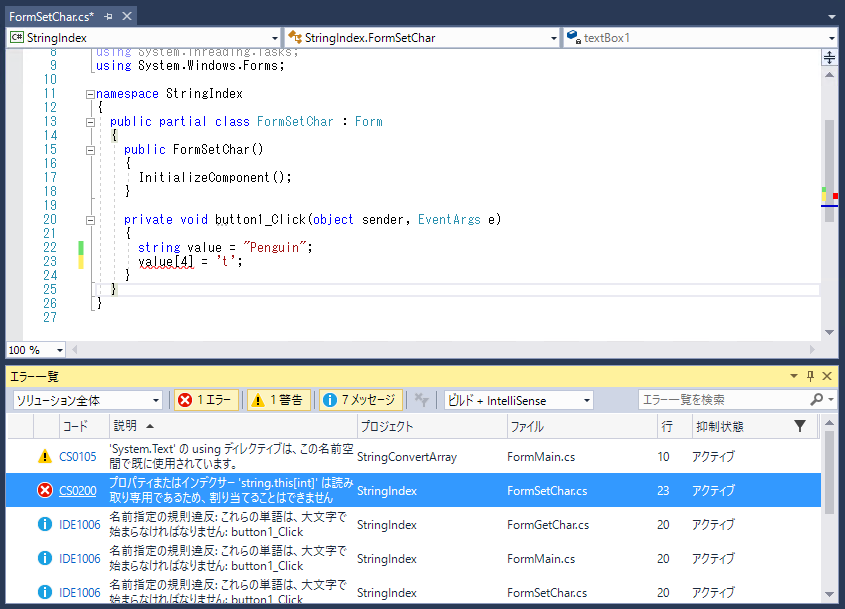845x609 pixels.
Task: Close the FormSetChar.cs tab
Action: pos(127,16)
